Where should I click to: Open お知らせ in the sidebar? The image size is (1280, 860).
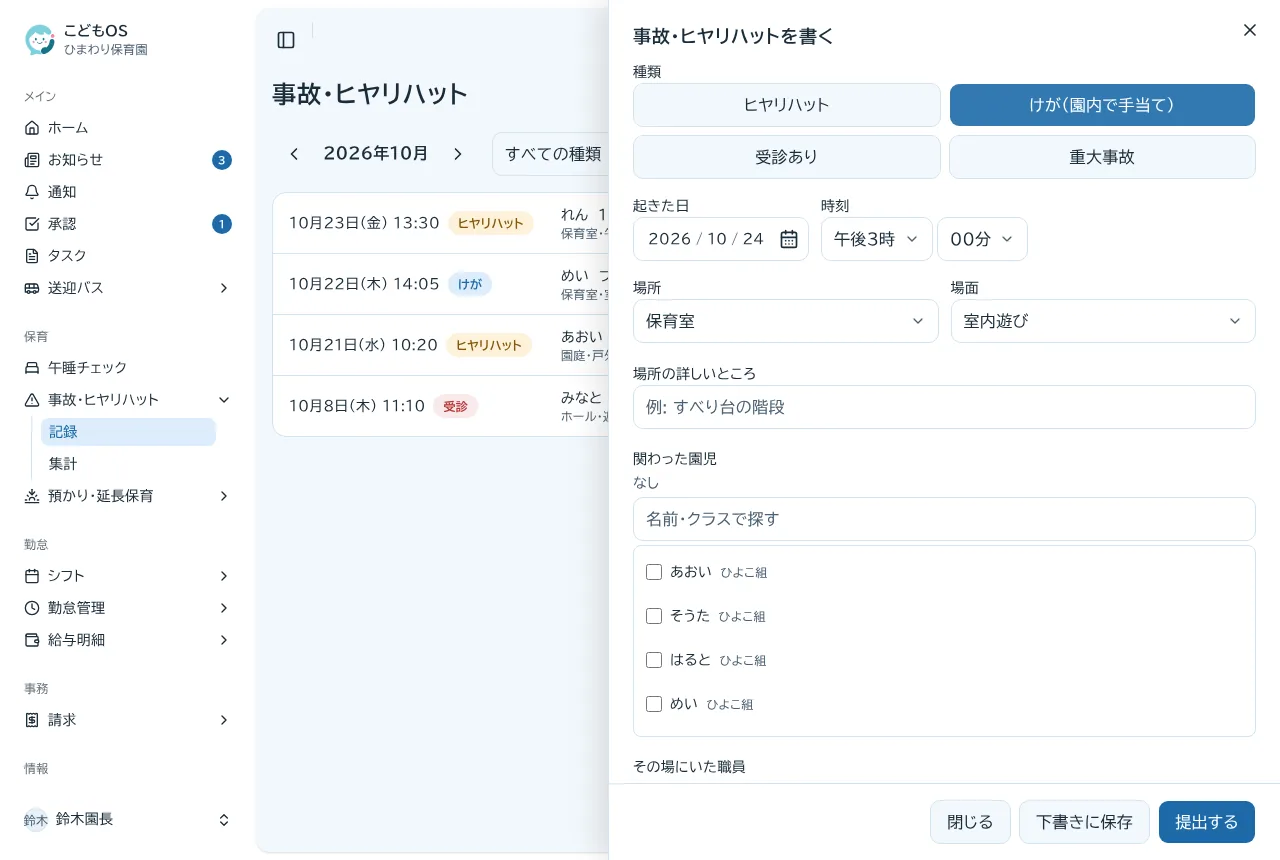[128, 160]
